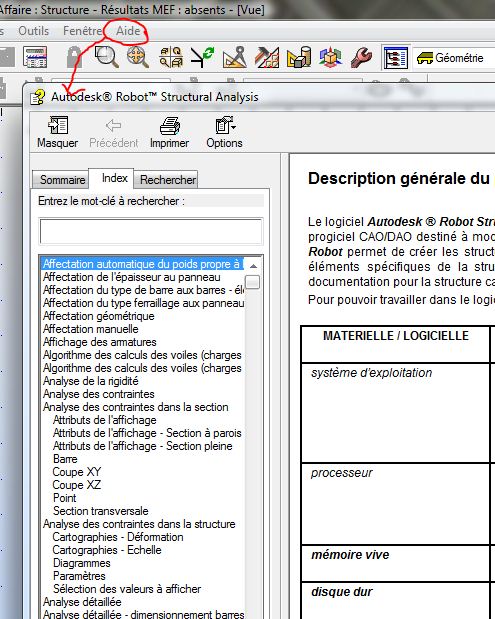Screen dimensions: 495x619
Task: Click the index list scroll-up arrow
Action: 253,266
